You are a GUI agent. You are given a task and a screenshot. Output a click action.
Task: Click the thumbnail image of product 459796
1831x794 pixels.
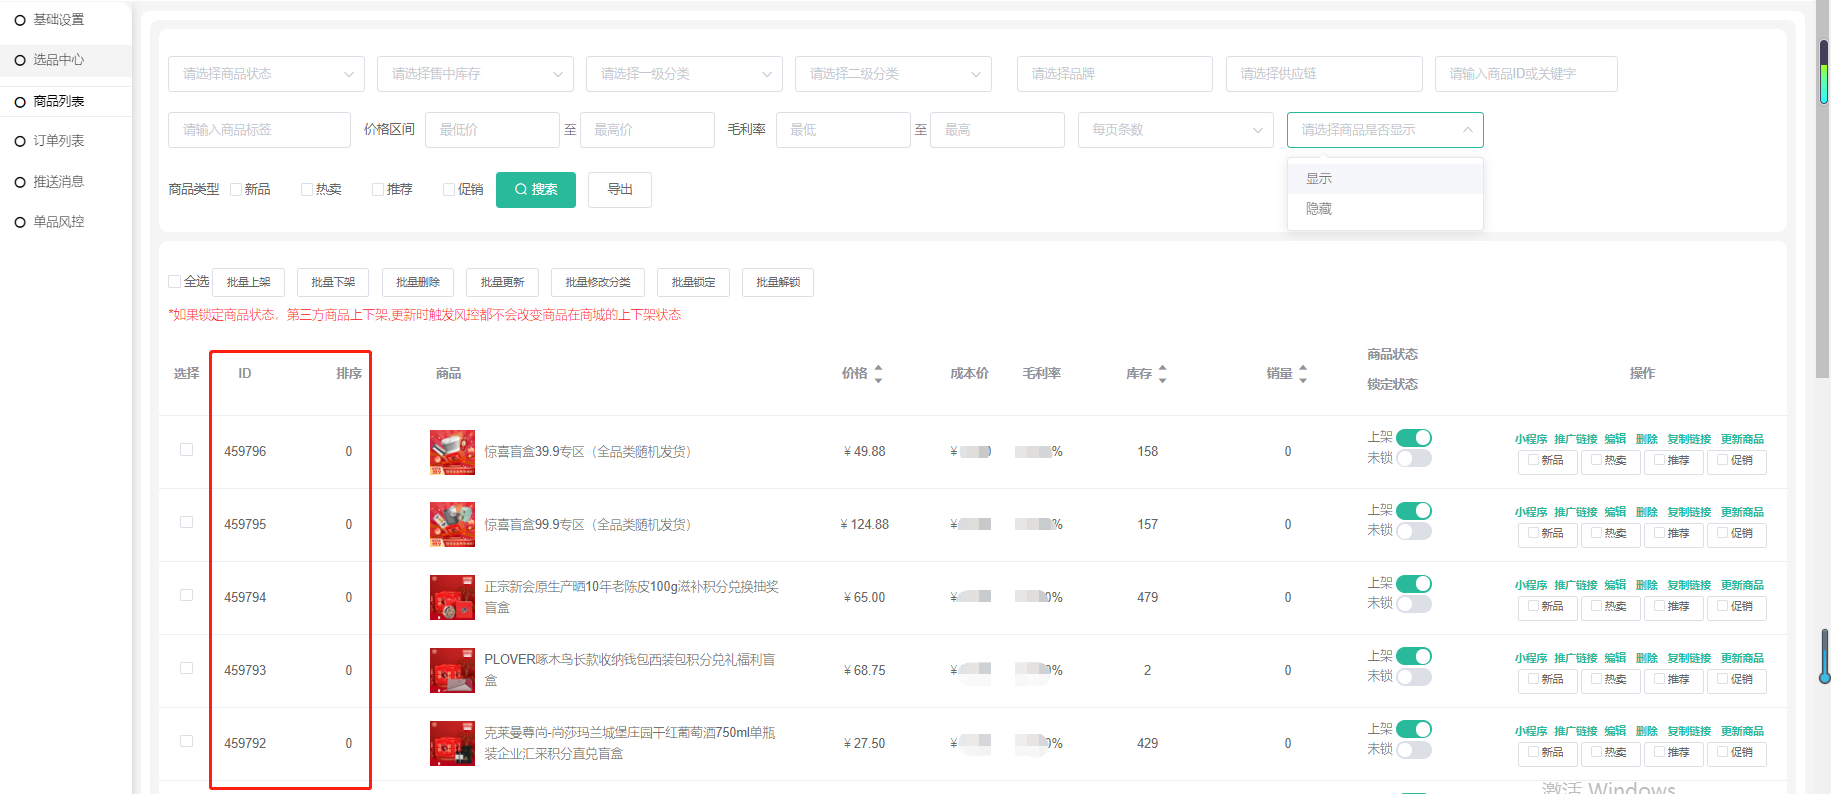point(452,452)
